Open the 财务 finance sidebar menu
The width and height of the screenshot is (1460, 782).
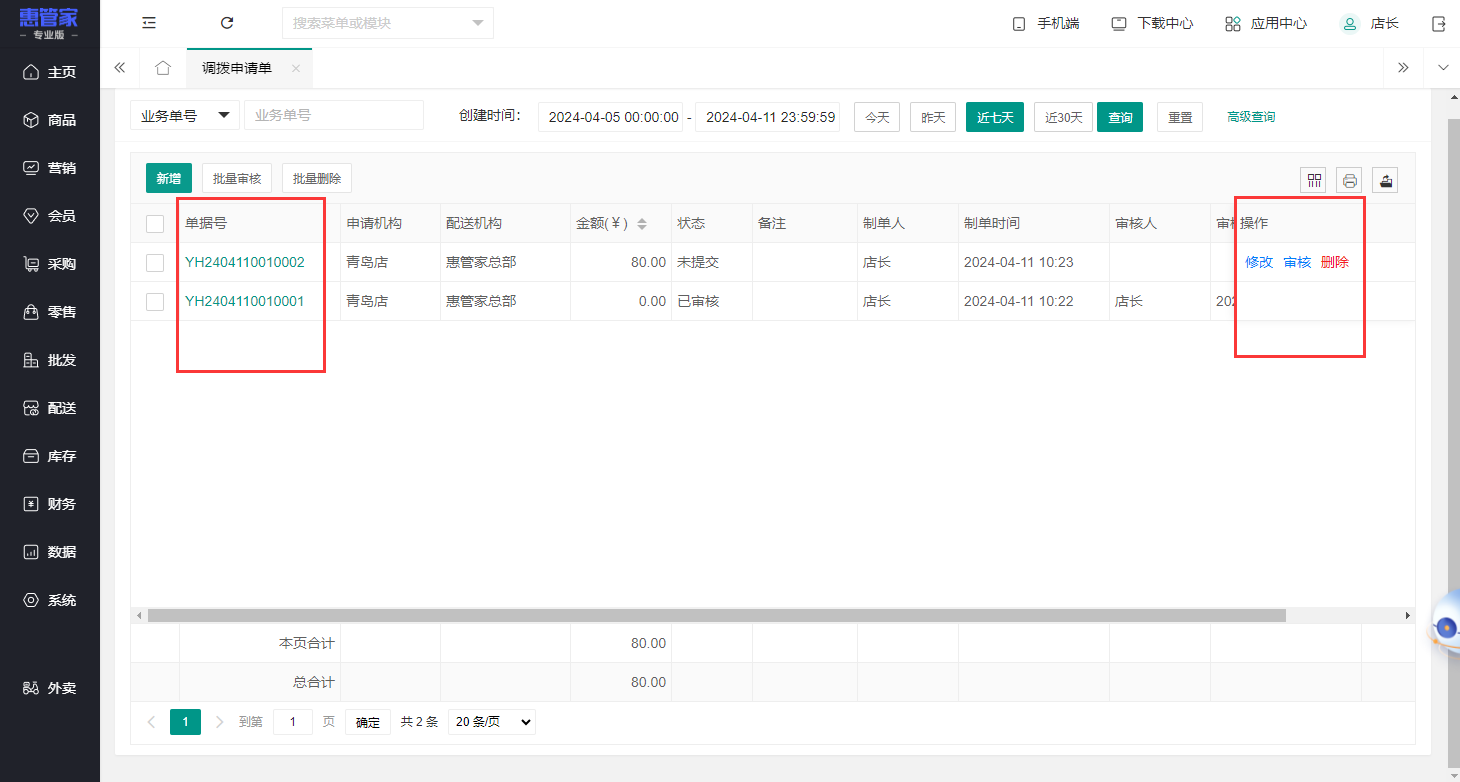tap(50, 504)
